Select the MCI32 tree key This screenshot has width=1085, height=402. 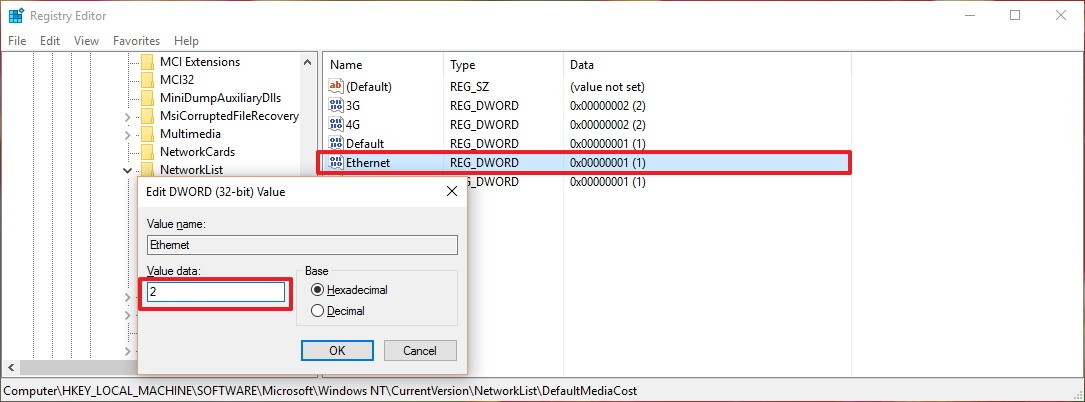coord(177,80)
